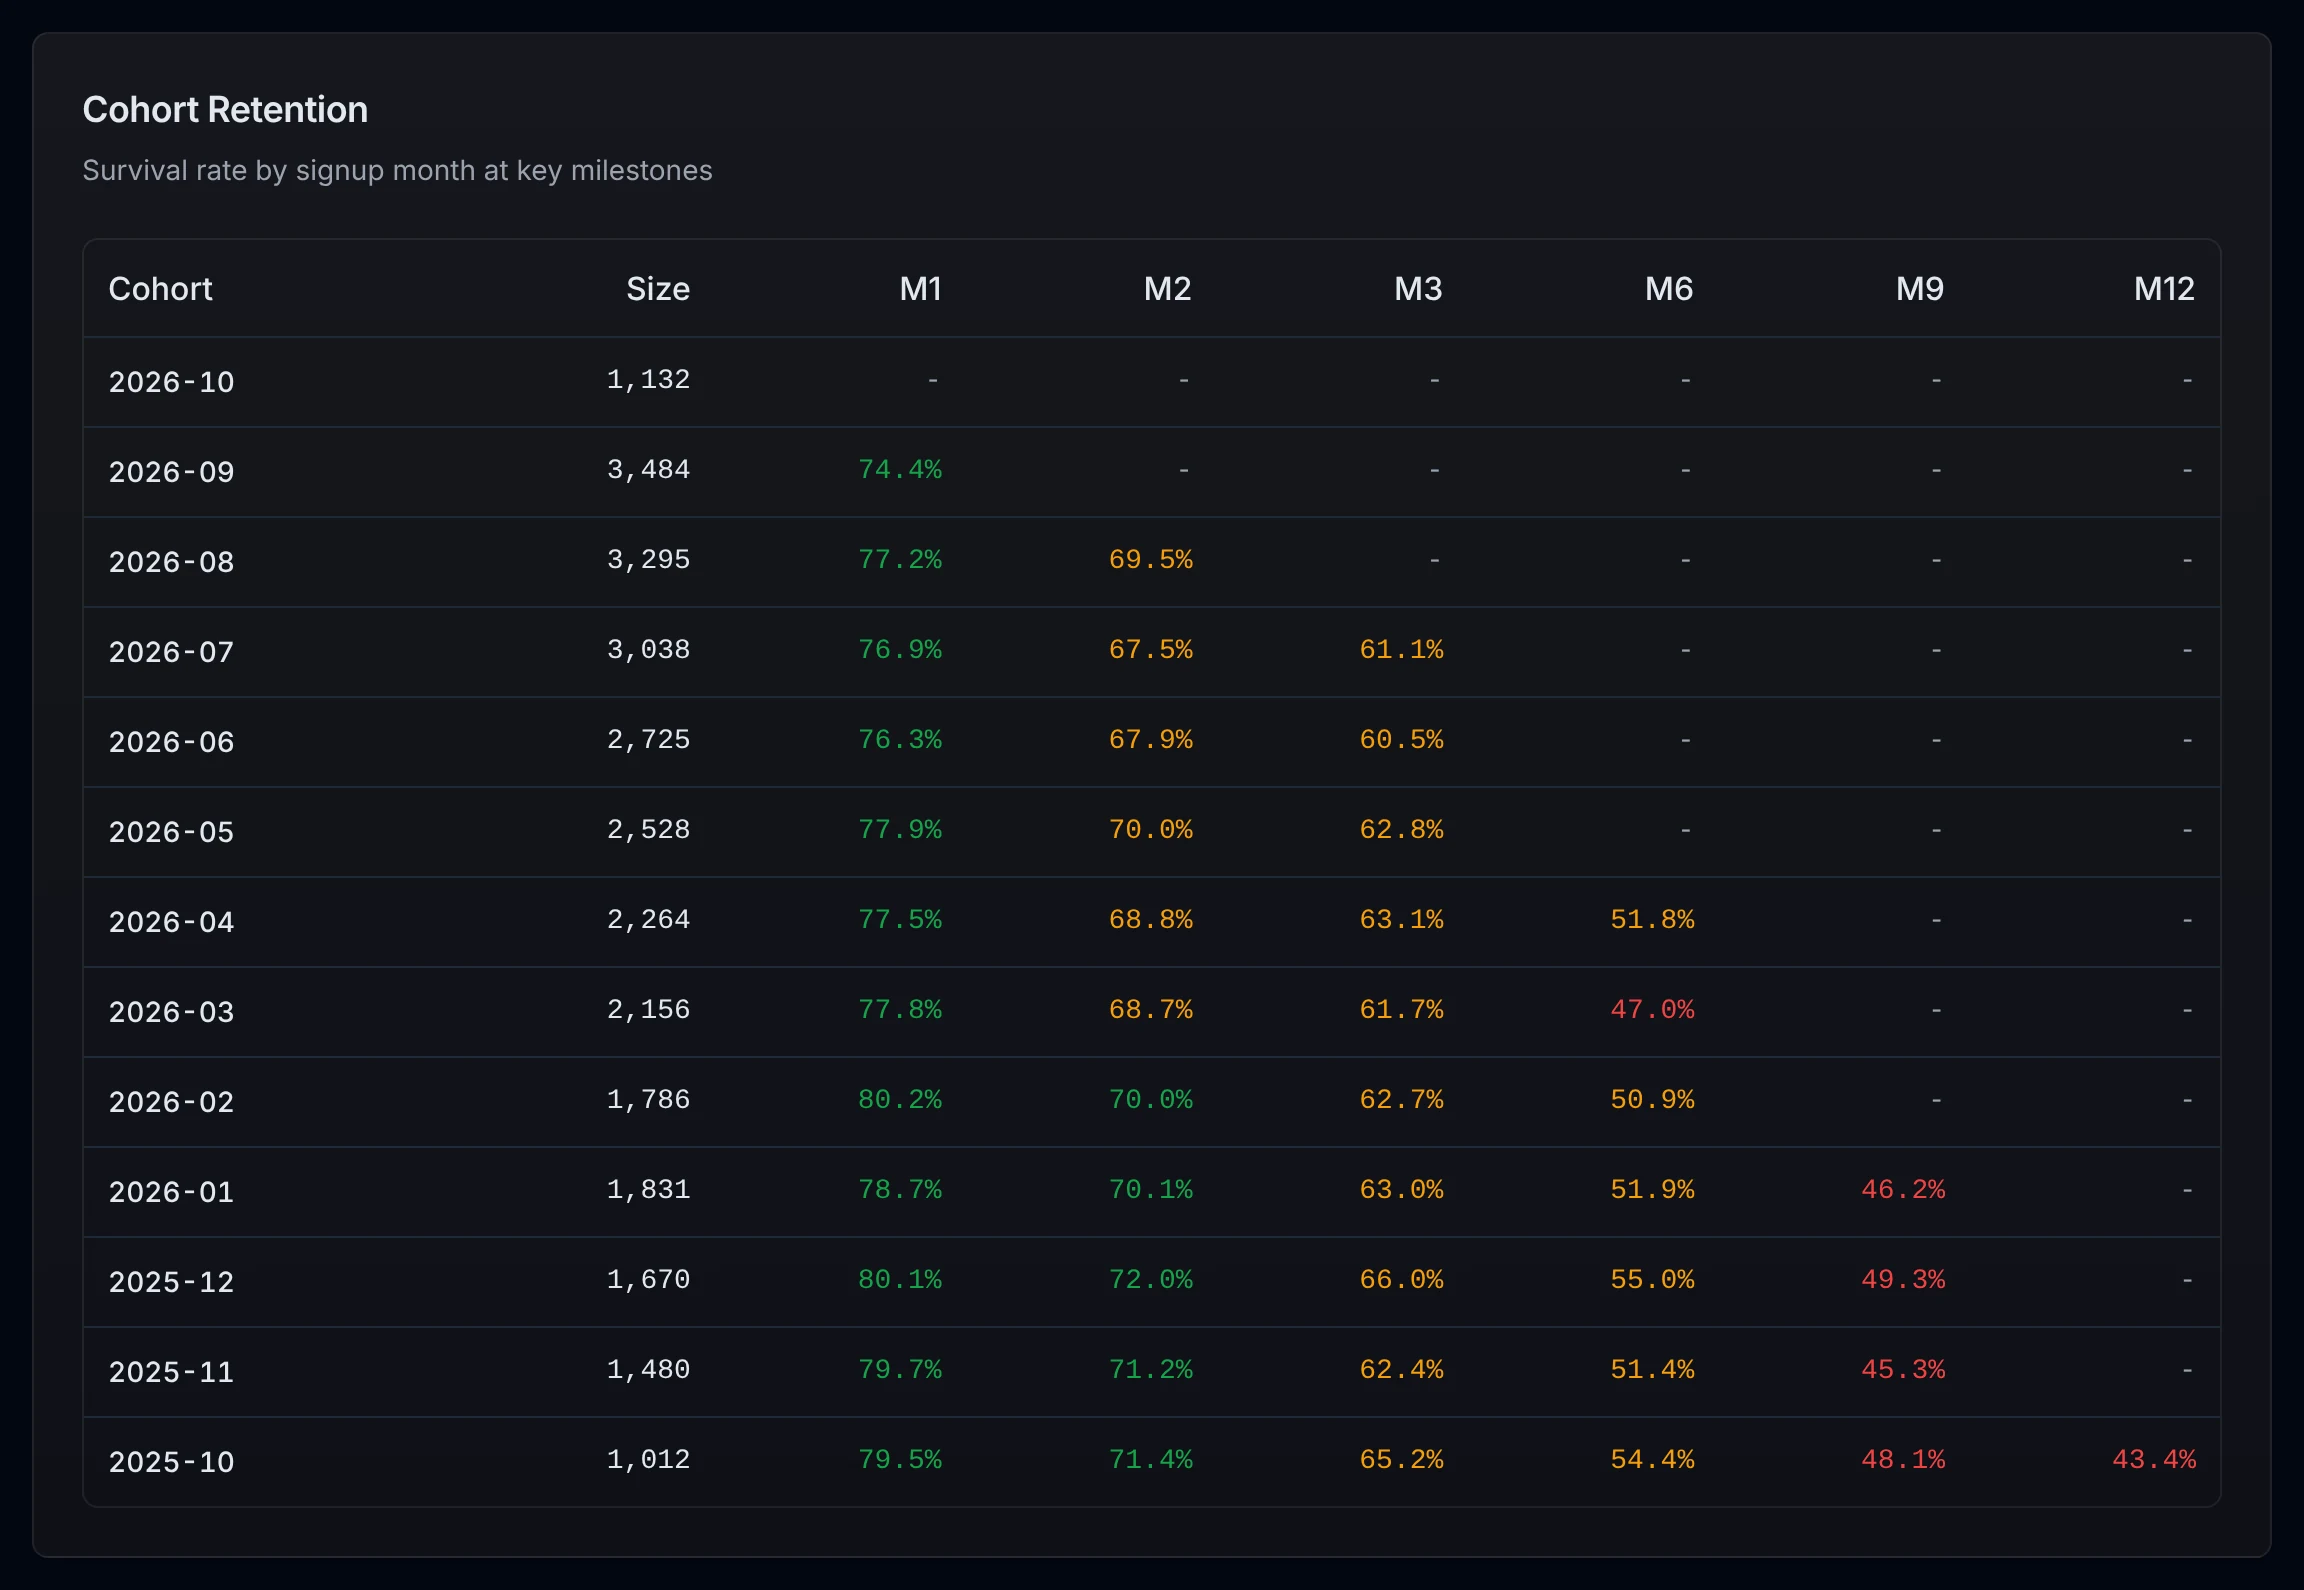The height and width of the screenshot is (1590, 2304).
Task: Click the 49.3% M9 value for 2025-12
Action: click(1904, 1280)
